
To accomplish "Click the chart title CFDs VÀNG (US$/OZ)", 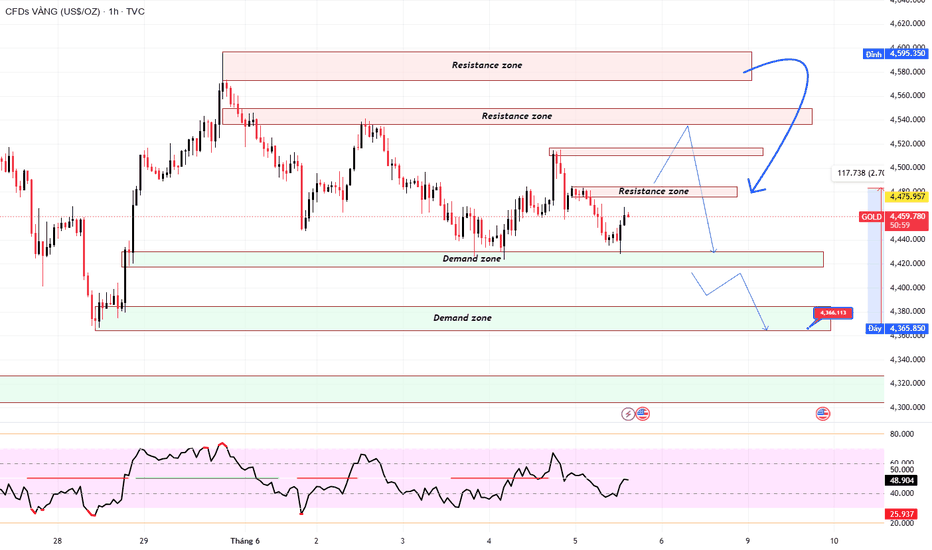I will click(x=53, y=11).
